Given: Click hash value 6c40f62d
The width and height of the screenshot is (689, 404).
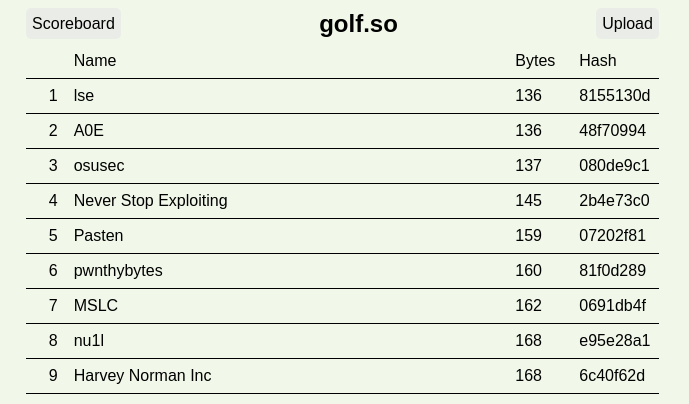Looking at the screenshot, I should pyautogui.click(x=612, y=375).
